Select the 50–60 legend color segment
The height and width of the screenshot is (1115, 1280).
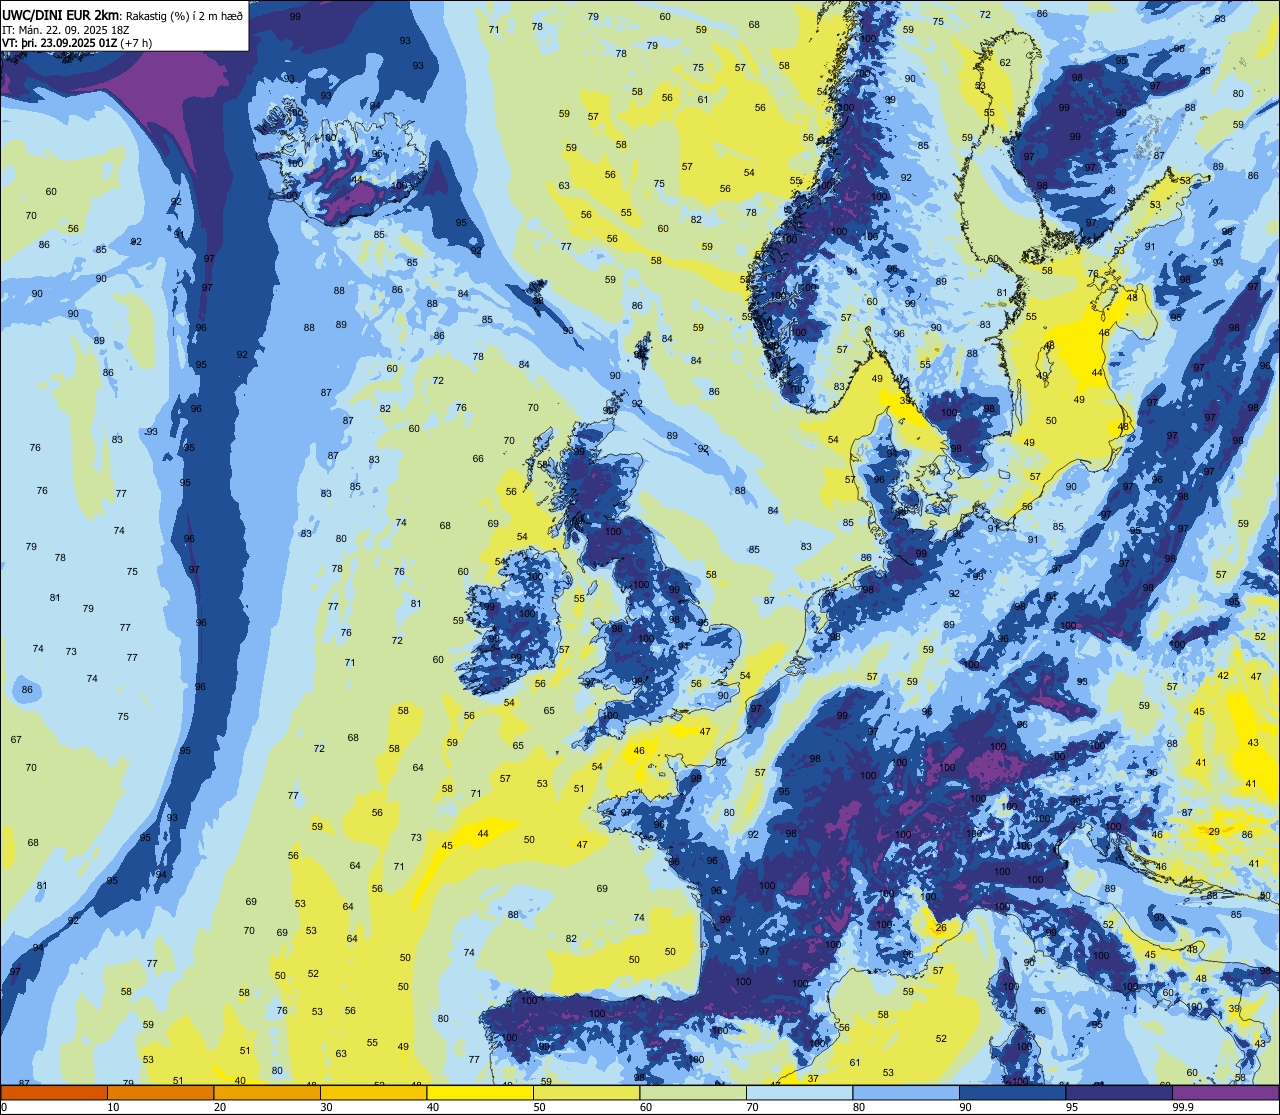click(x=586, y=1093)
